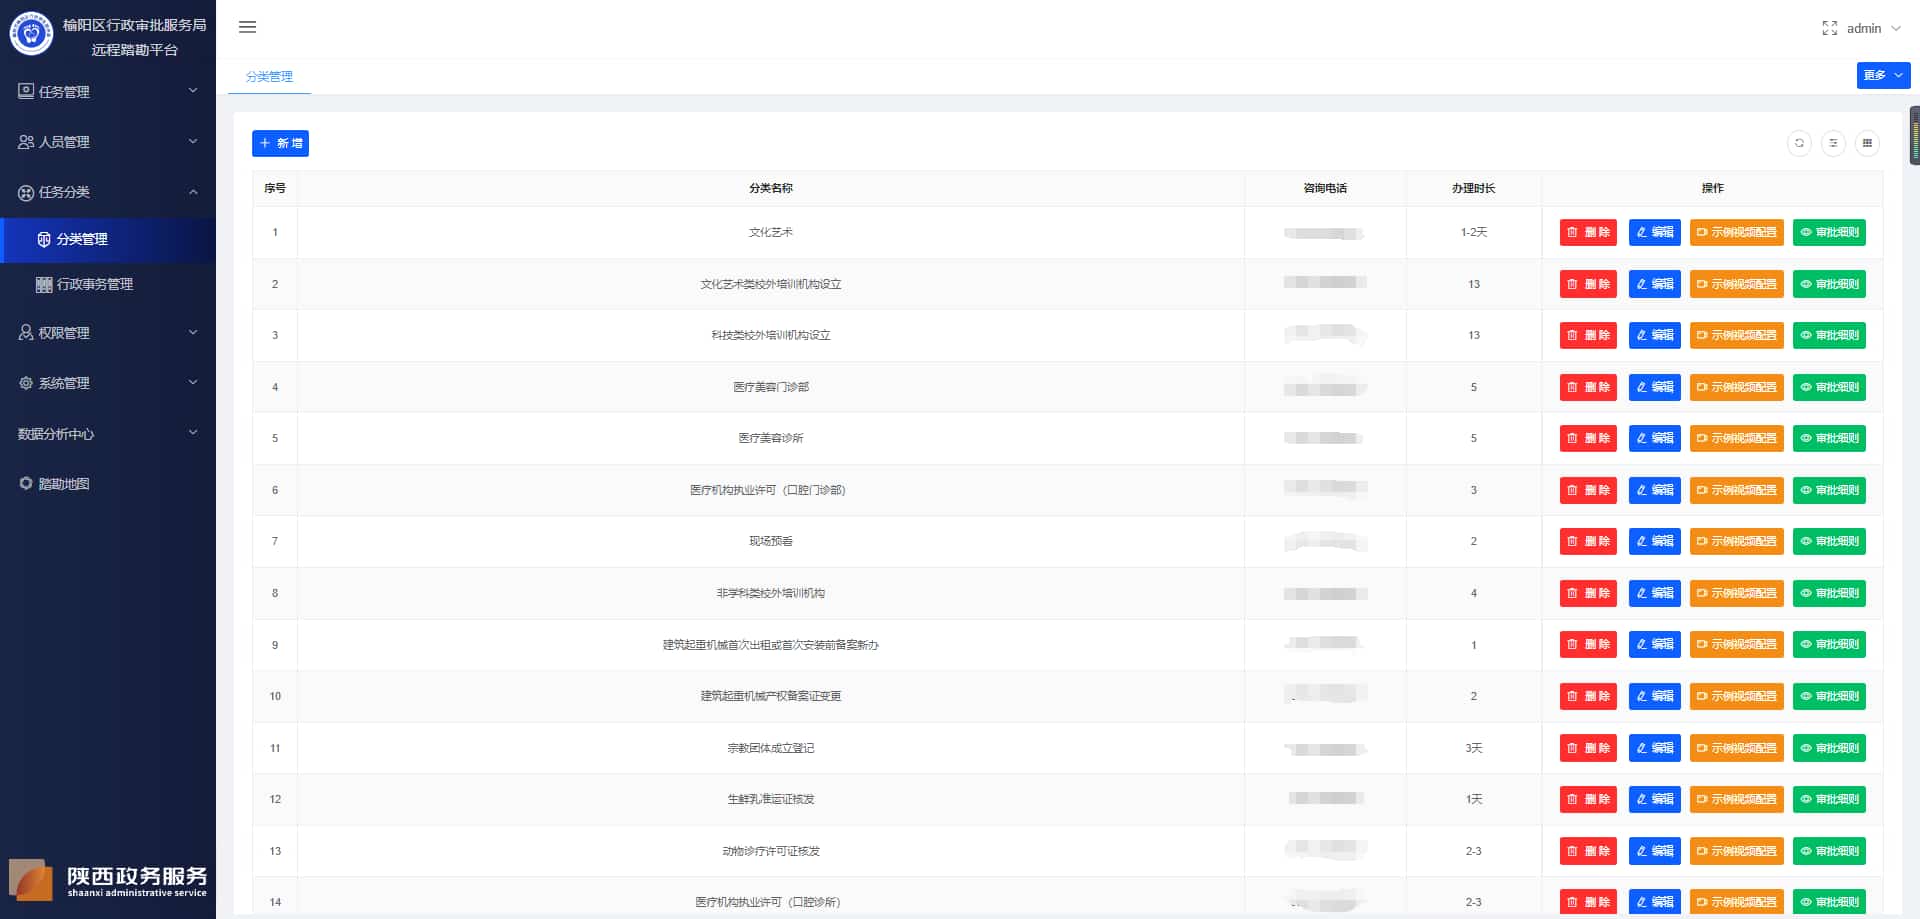Click the page vertical scrollbar thumb
Viewport: 1920px width, 919px height.
[x=1915, y=135]
